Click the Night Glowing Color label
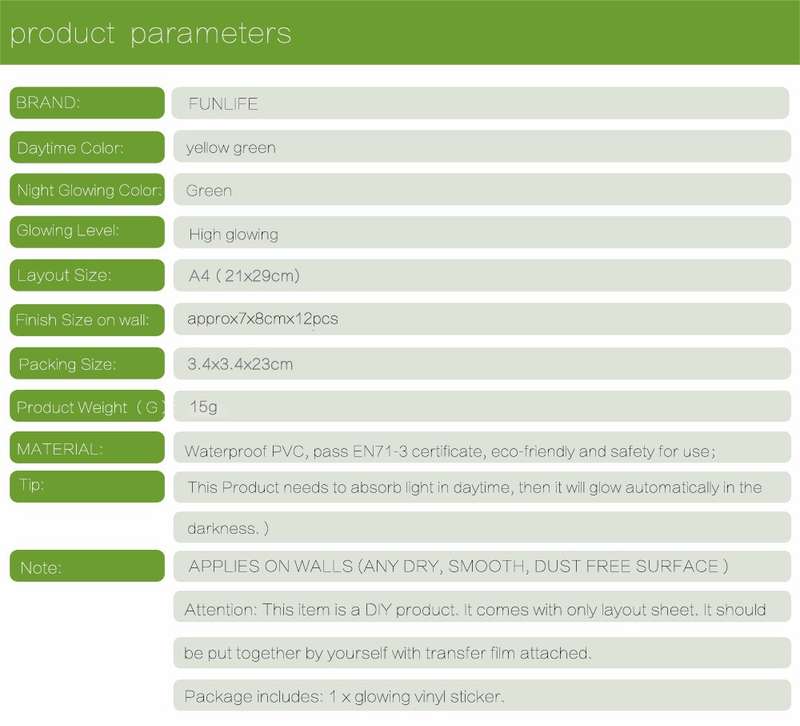Viewport: 800px width, 726px height. click(87, 190)
